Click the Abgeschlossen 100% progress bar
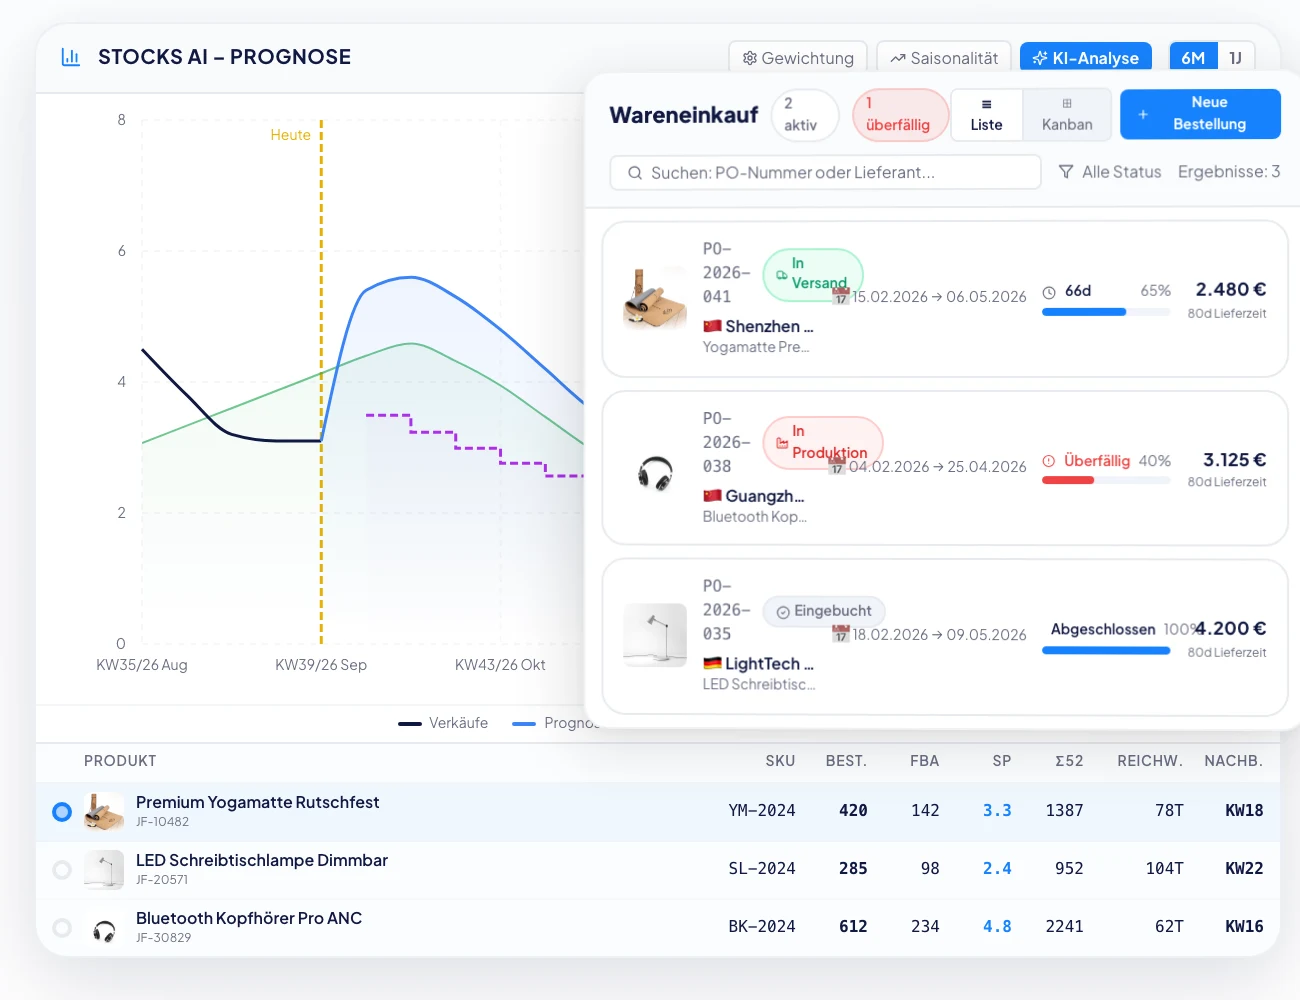1300x1000 pixels. [1106, 650]
